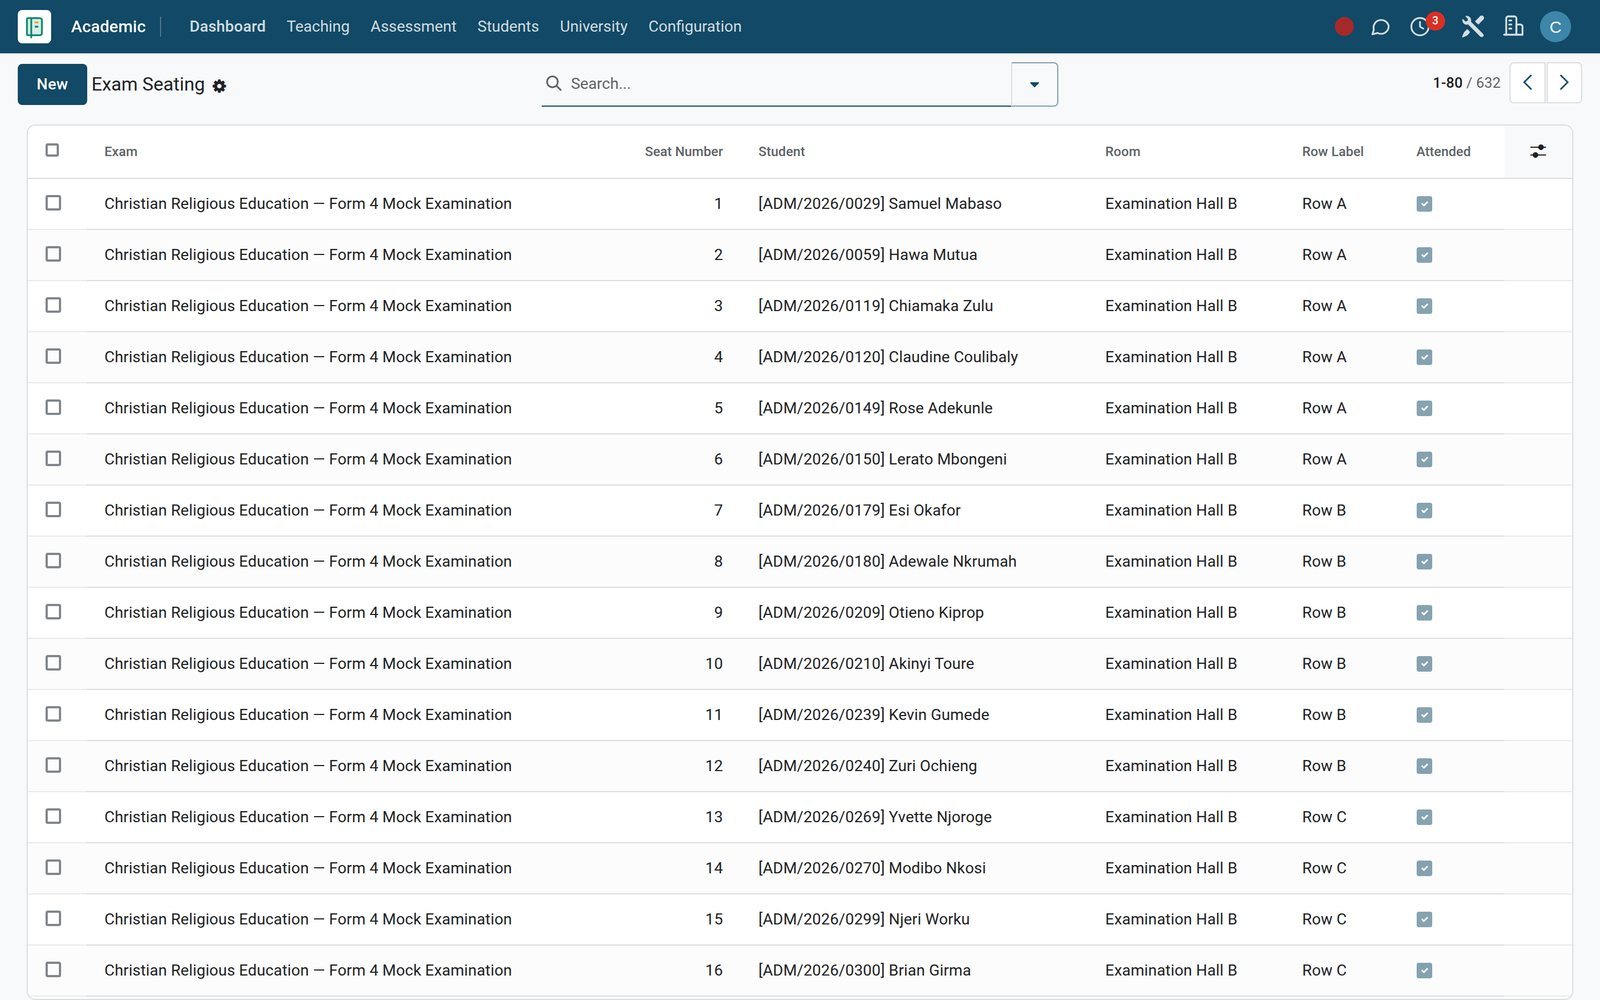Sort by Student column header
1600x1000 pixels.
[781, 152]
